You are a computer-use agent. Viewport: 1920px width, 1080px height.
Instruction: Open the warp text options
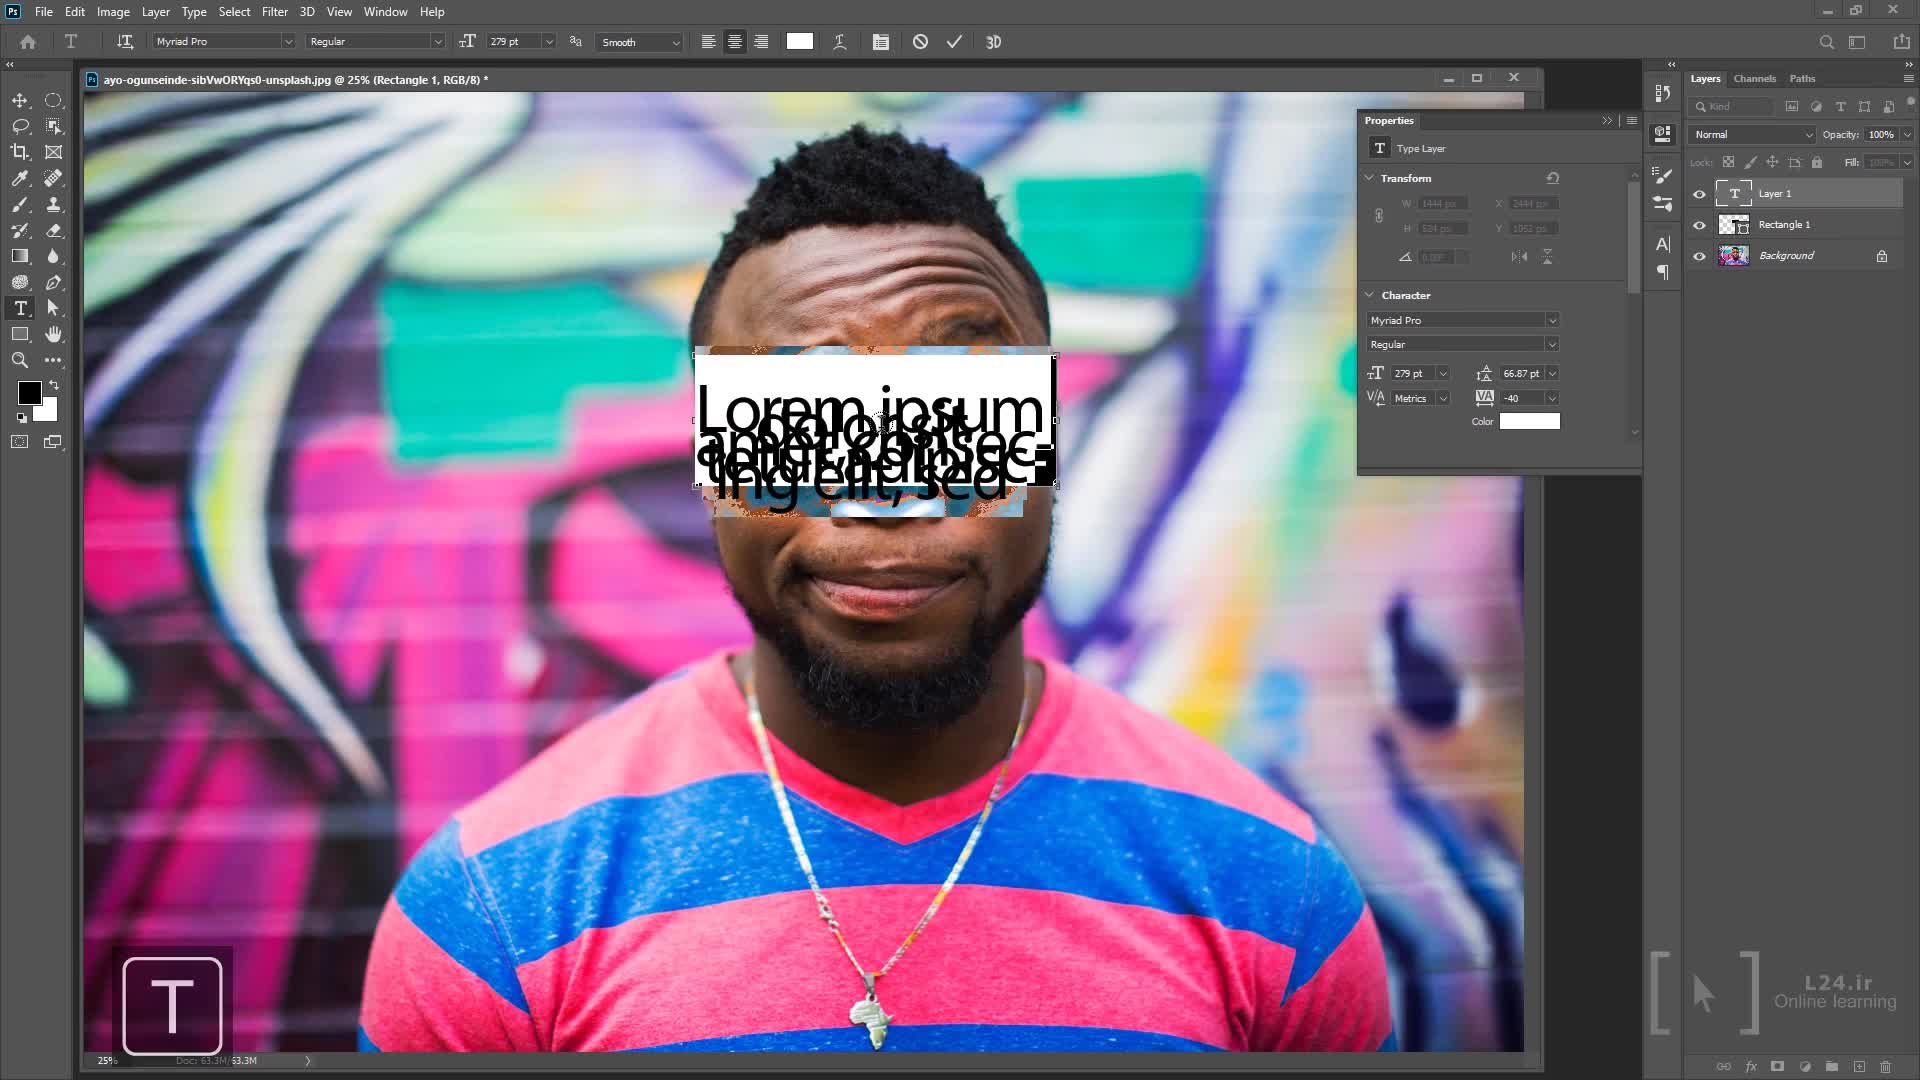click(840, 42)
